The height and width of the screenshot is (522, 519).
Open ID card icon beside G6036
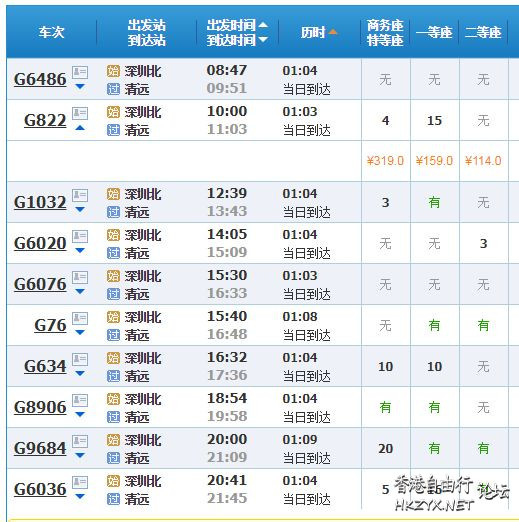80,482
